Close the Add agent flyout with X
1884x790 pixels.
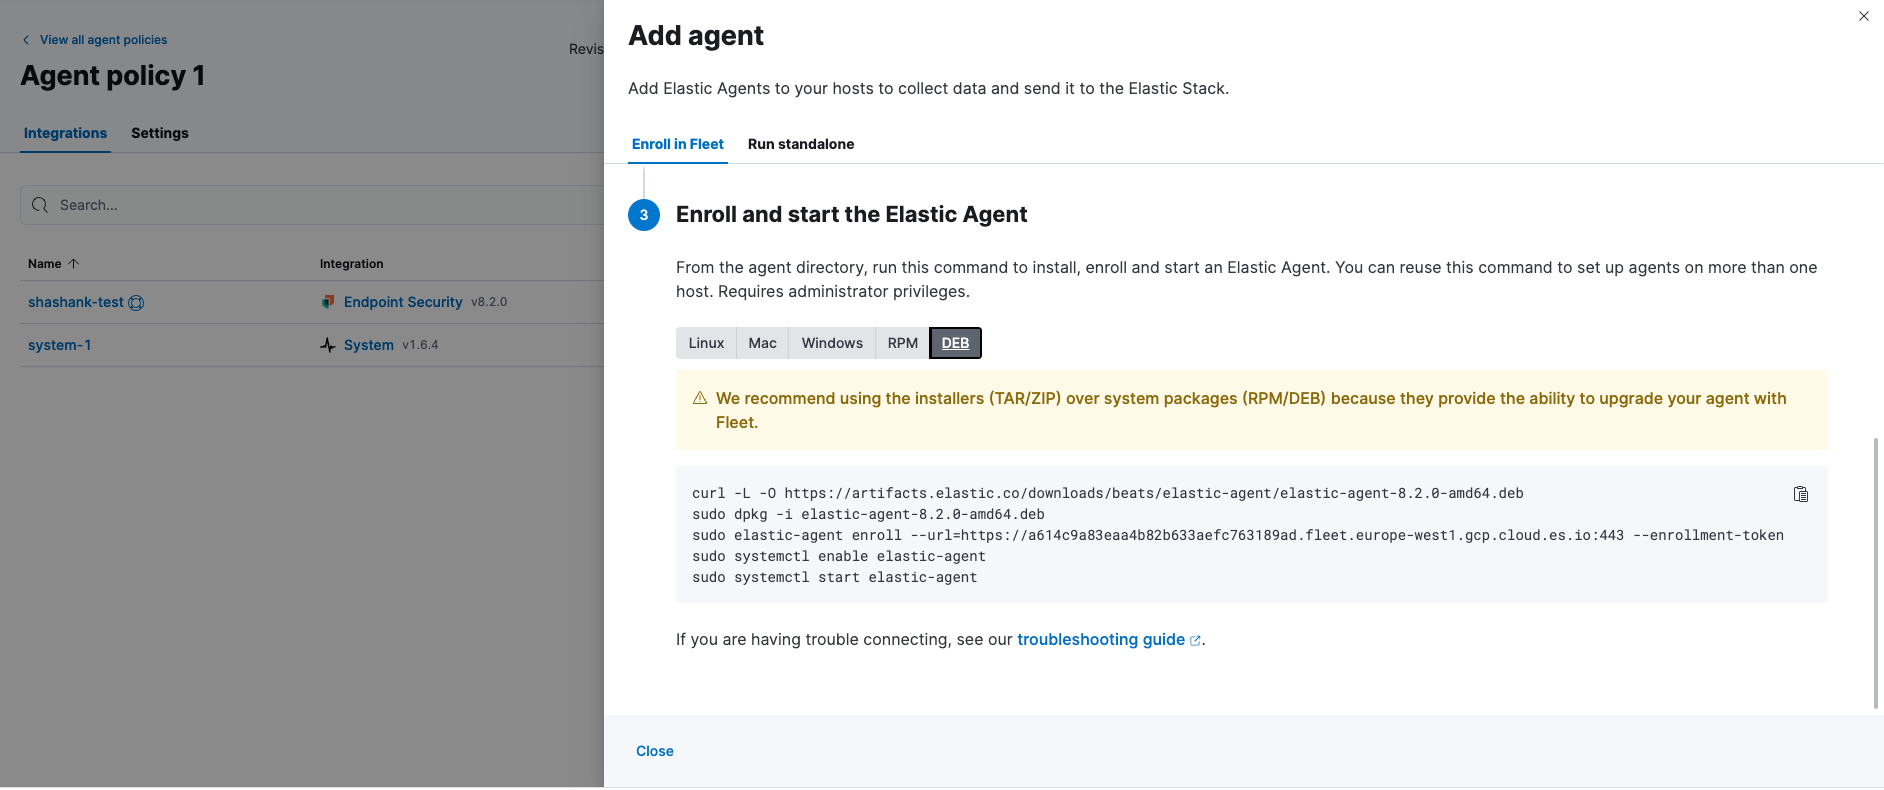(1864, 16)
